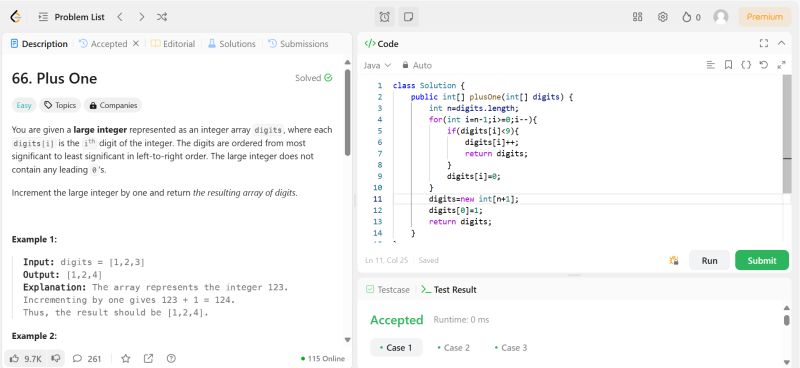Pick a random problem shuffle icon
The height and width of the screenshot is (368, 800).
[162, 17]
